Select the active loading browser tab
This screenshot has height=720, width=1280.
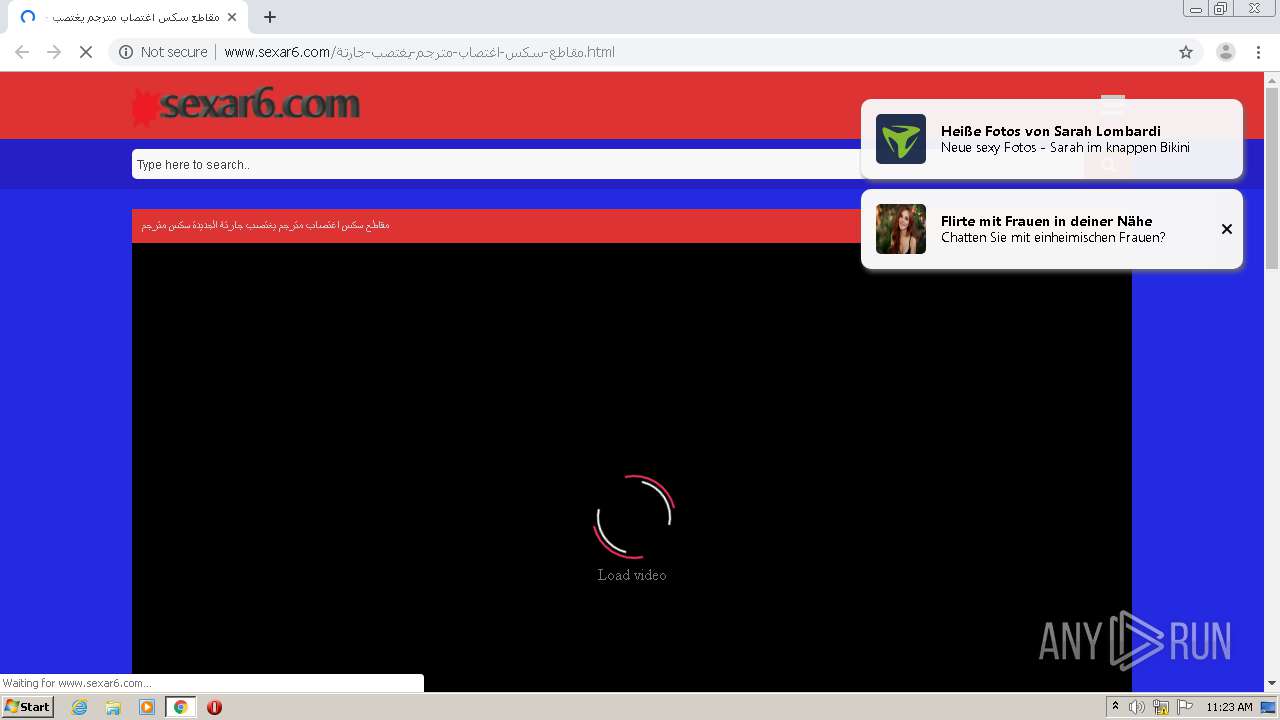128,17
